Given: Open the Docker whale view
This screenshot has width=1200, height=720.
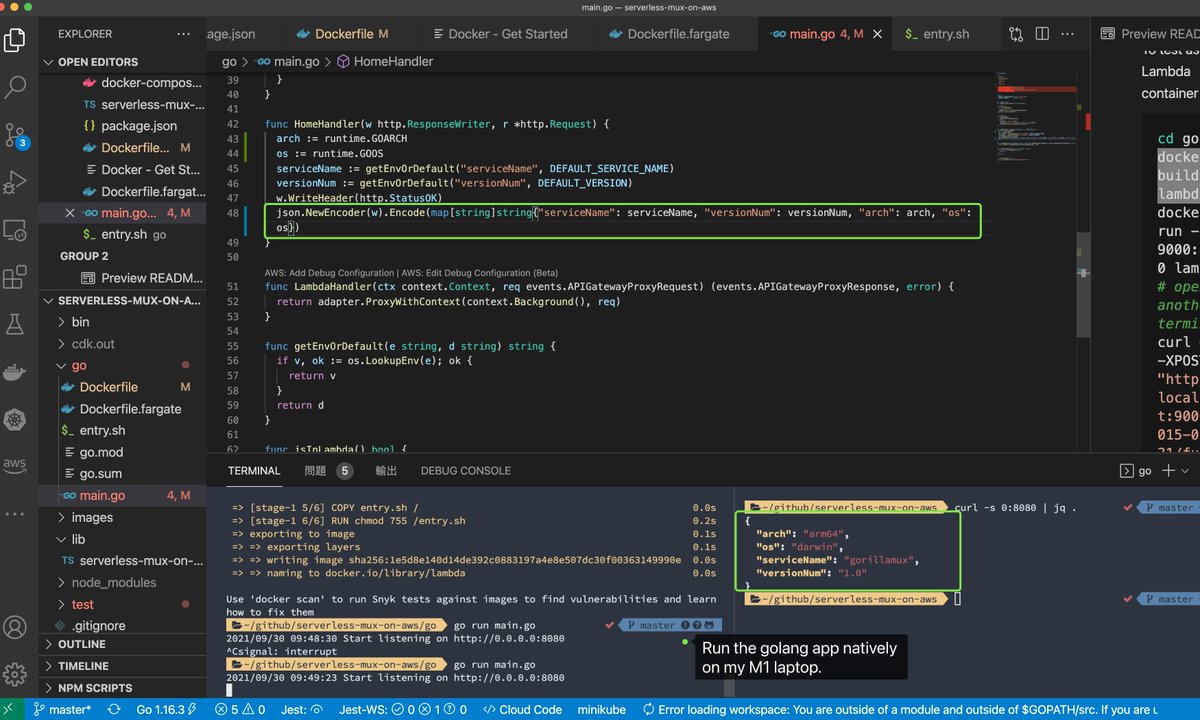Looking at the screenshot, I should point(16,372).
